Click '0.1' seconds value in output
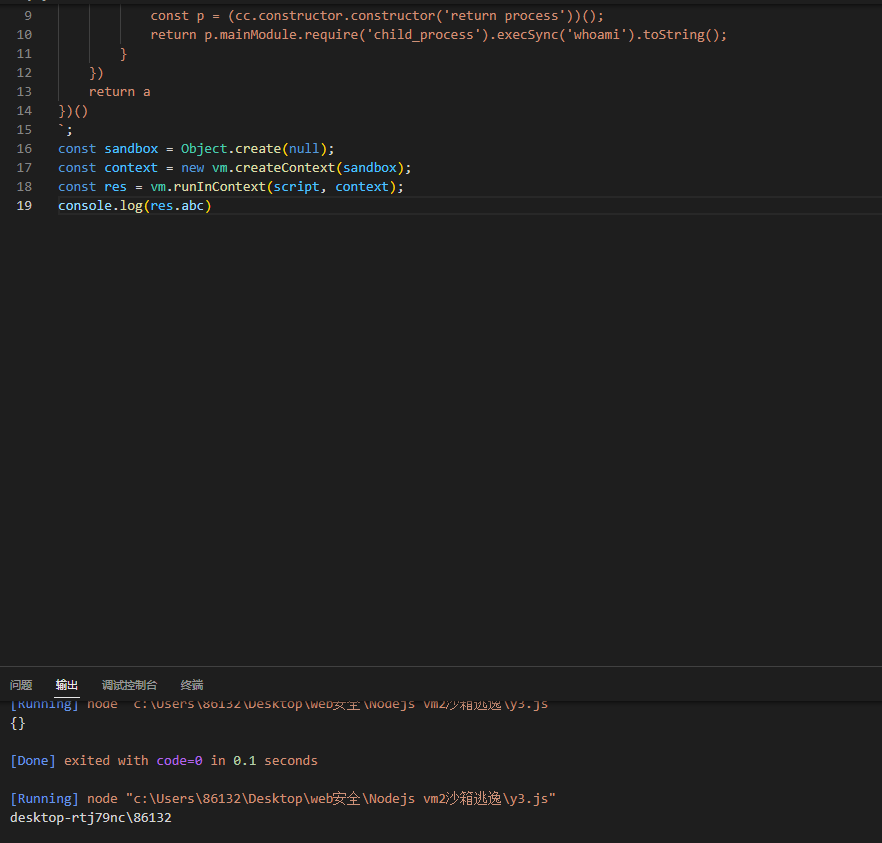The width and height of the screenshot is (882, 843). coord(245,761)
